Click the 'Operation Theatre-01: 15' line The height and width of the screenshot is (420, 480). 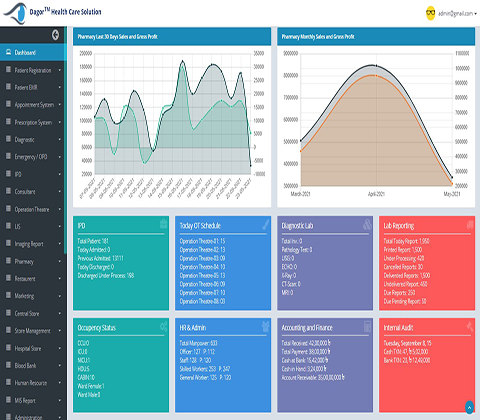(202, 241)
